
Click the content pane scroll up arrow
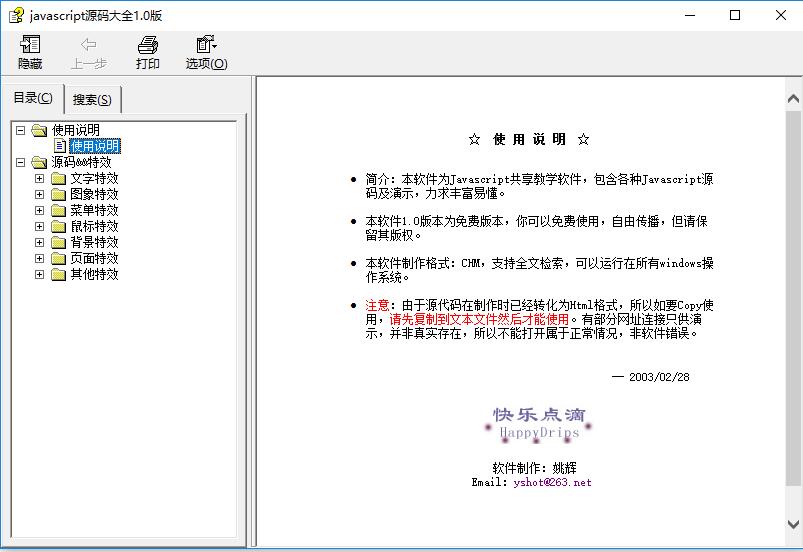click(793, 98)
